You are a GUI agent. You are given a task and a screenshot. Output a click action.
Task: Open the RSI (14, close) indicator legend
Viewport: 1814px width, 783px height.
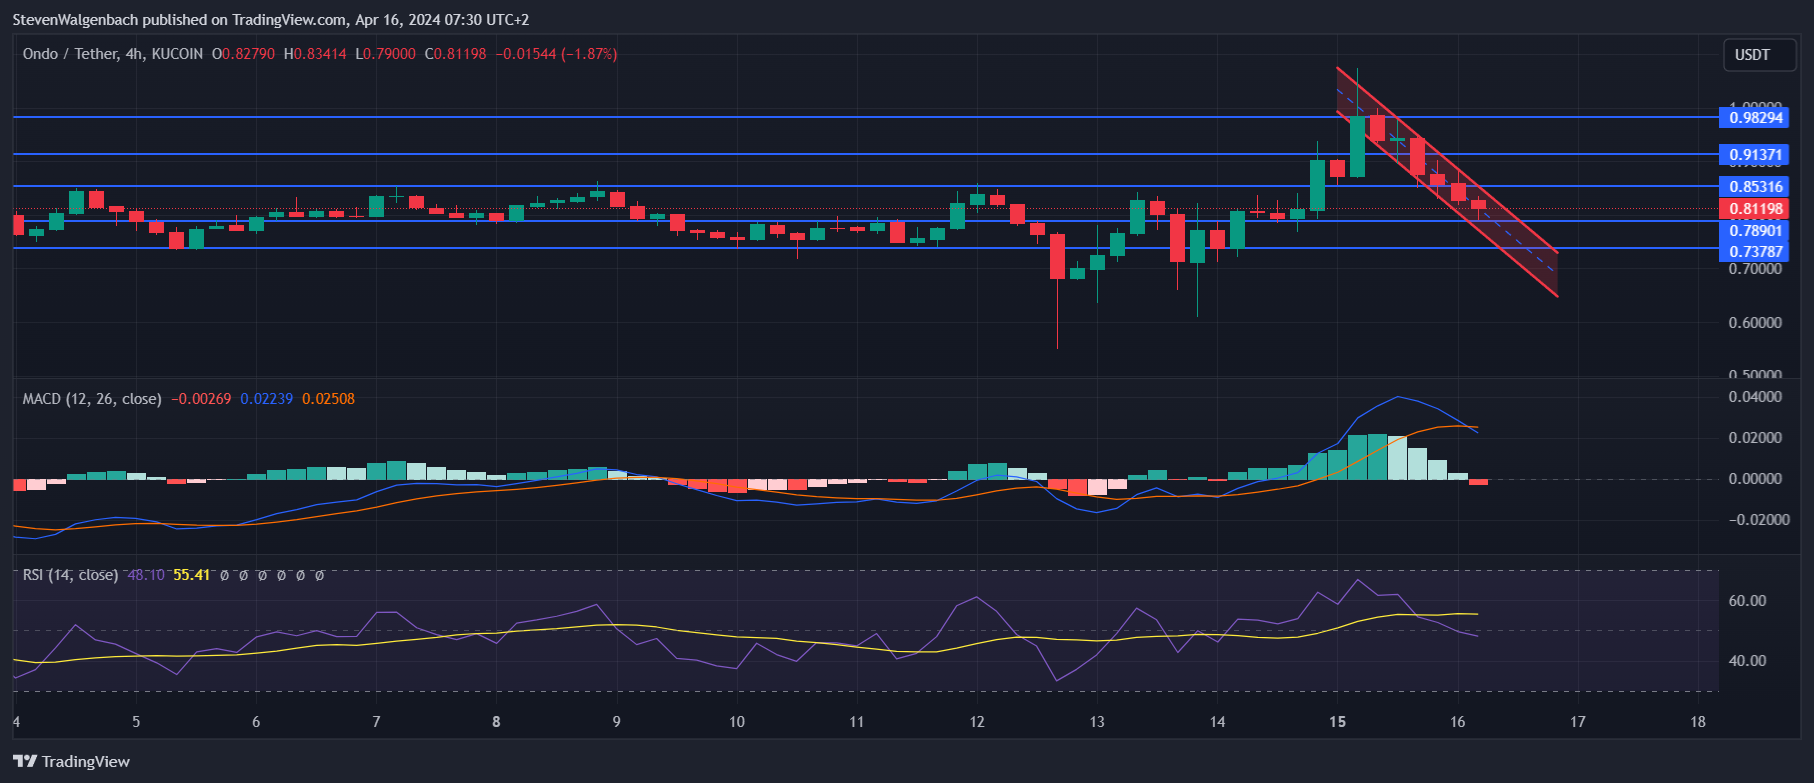tap(70, 575)
